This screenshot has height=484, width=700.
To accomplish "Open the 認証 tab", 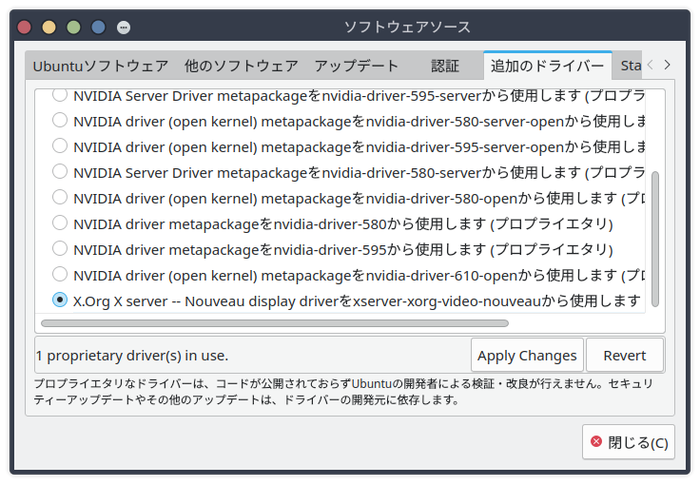I will 445,66.
